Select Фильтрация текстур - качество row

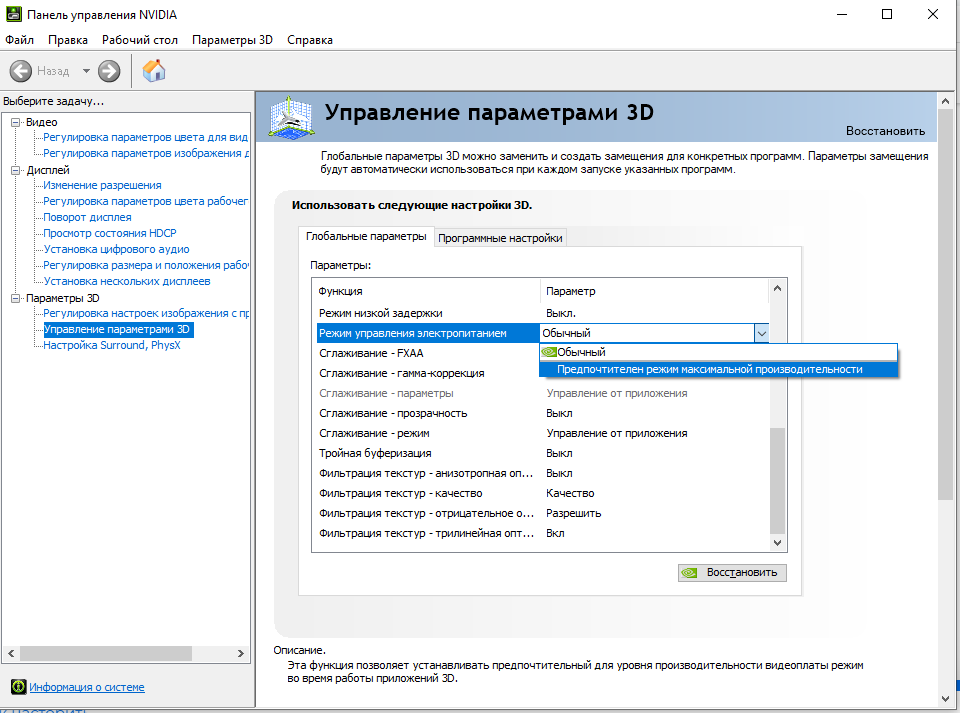542,493
